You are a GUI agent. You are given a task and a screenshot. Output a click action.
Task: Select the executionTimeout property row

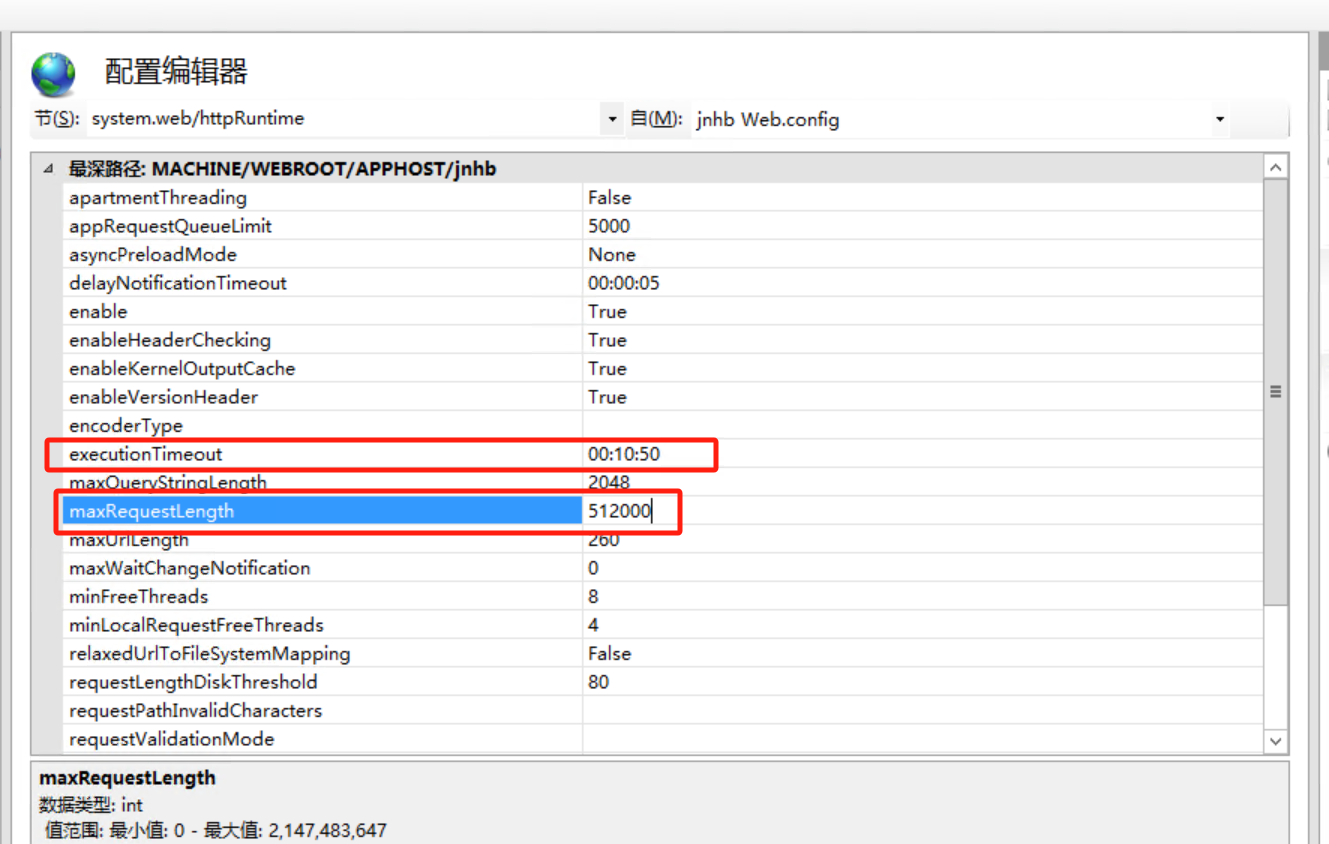[146, 454]
